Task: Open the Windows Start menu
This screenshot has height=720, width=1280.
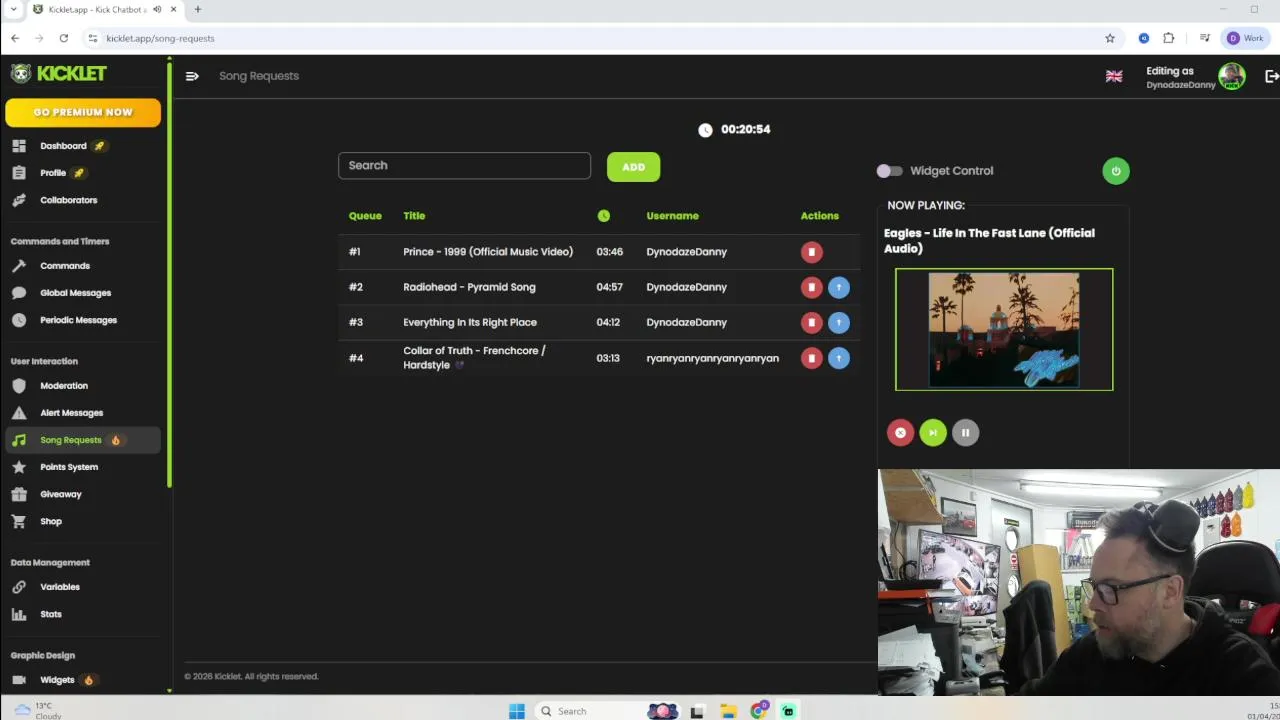Action: 516,711
